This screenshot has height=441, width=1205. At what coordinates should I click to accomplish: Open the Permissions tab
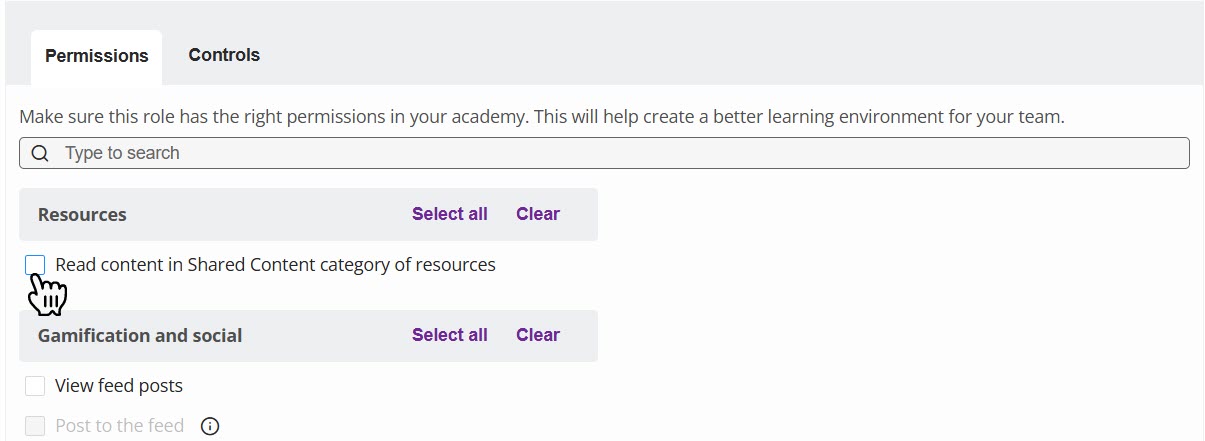click(97, 56)
